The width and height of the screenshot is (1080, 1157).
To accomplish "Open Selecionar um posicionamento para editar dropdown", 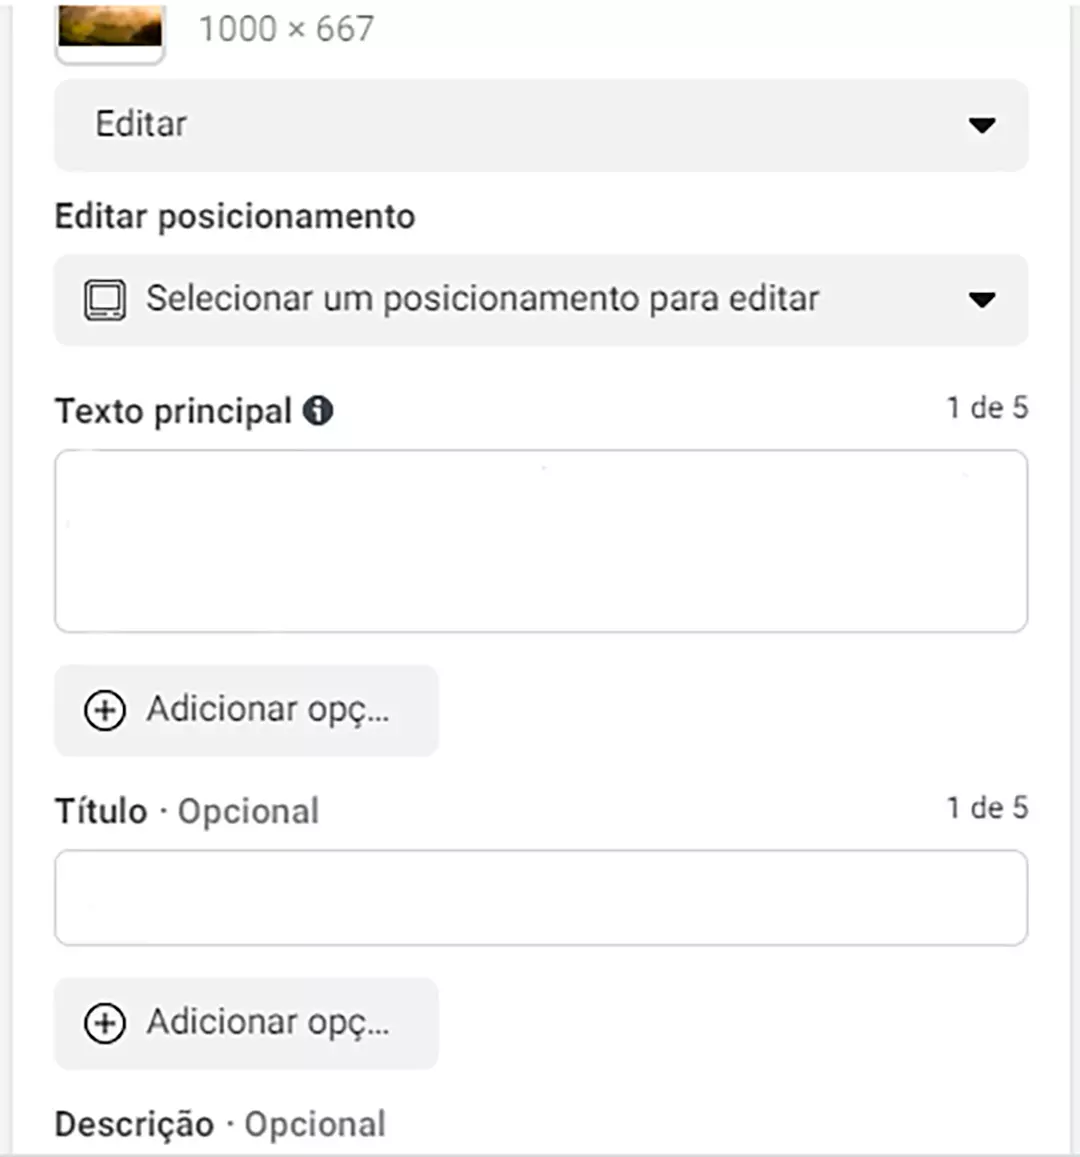I will (541, 300).
